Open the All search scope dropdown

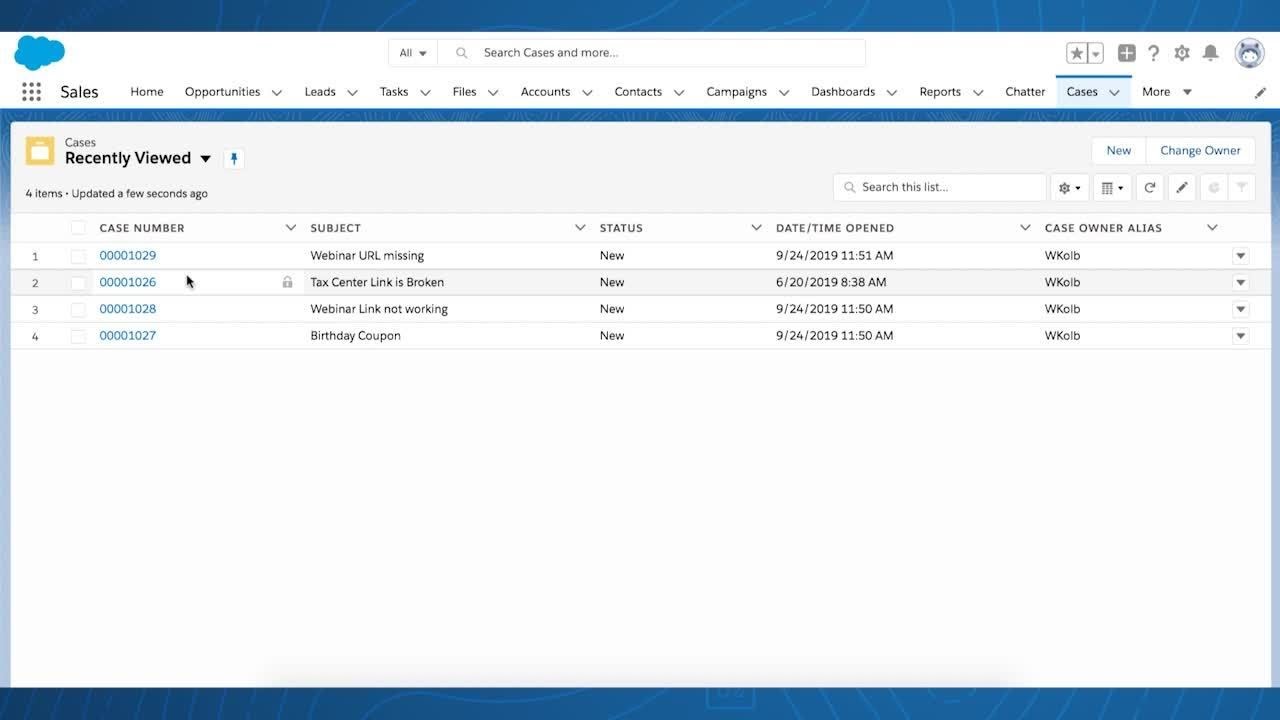tap(413, 53)
